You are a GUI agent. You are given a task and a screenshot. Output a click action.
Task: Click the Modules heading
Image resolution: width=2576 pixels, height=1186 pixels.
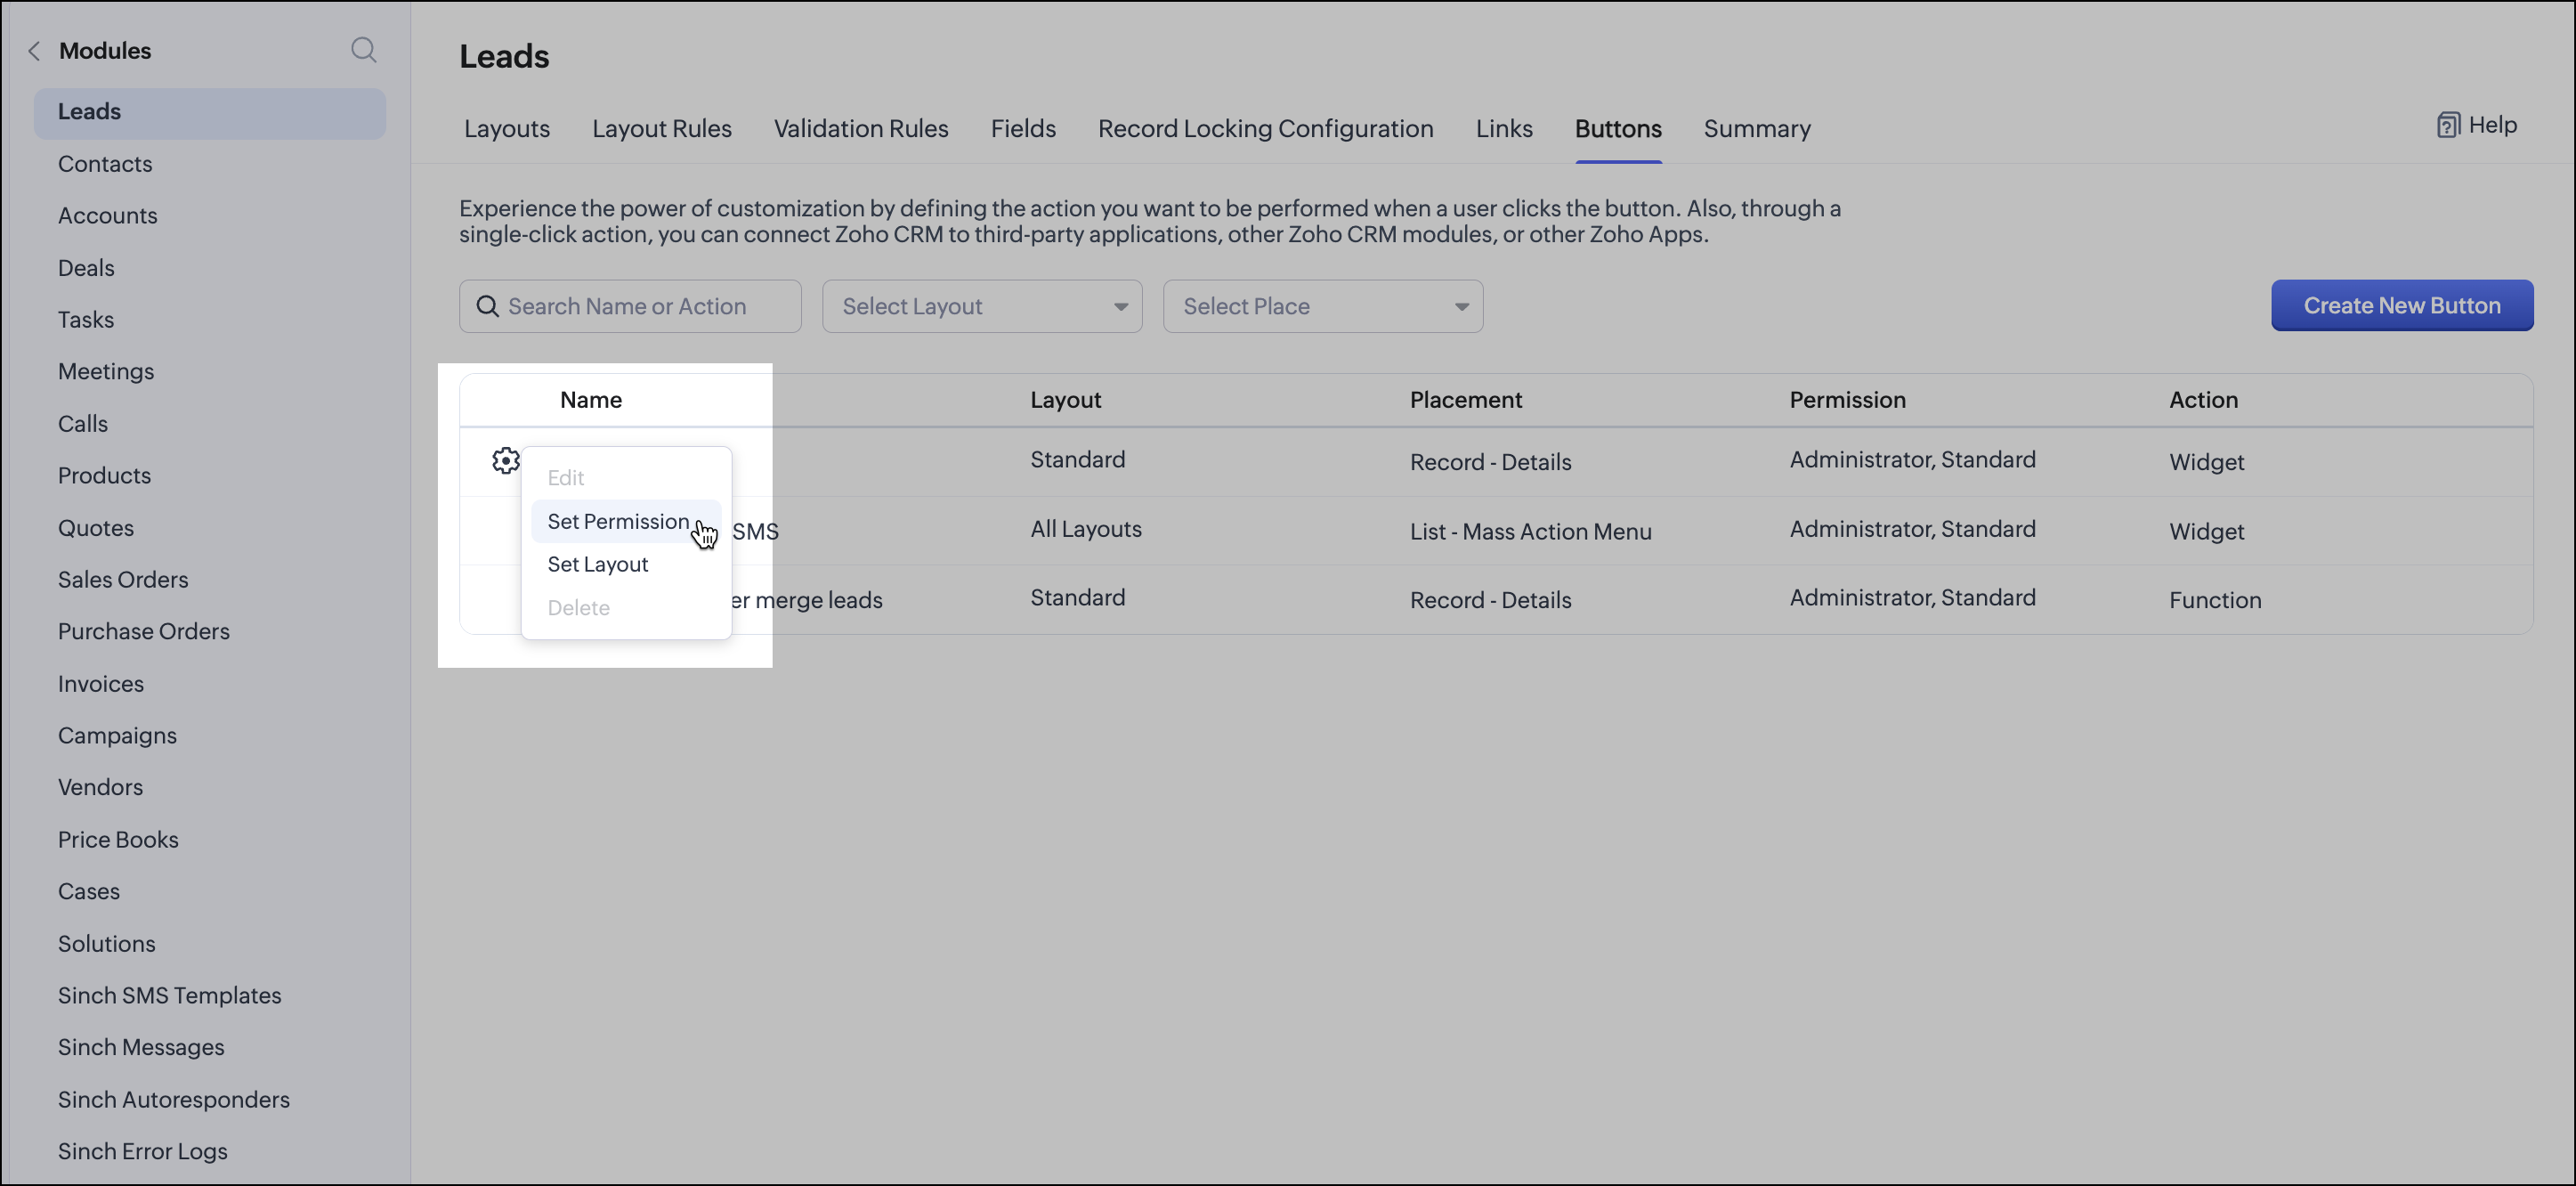point(105,51)
